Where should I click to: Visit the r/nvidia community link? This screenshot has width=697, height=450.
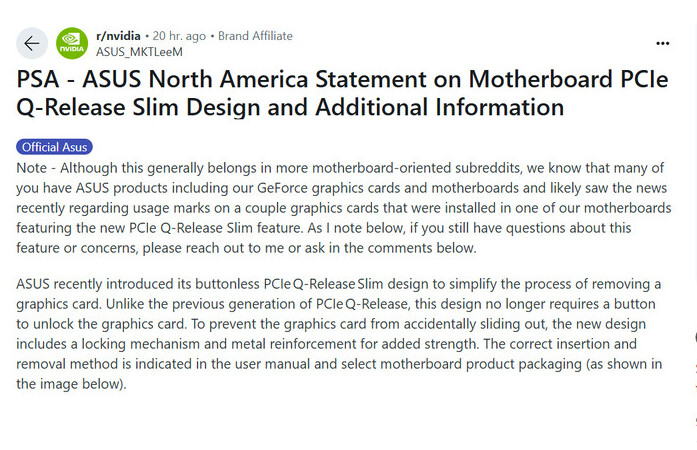(x=118, y=36)
